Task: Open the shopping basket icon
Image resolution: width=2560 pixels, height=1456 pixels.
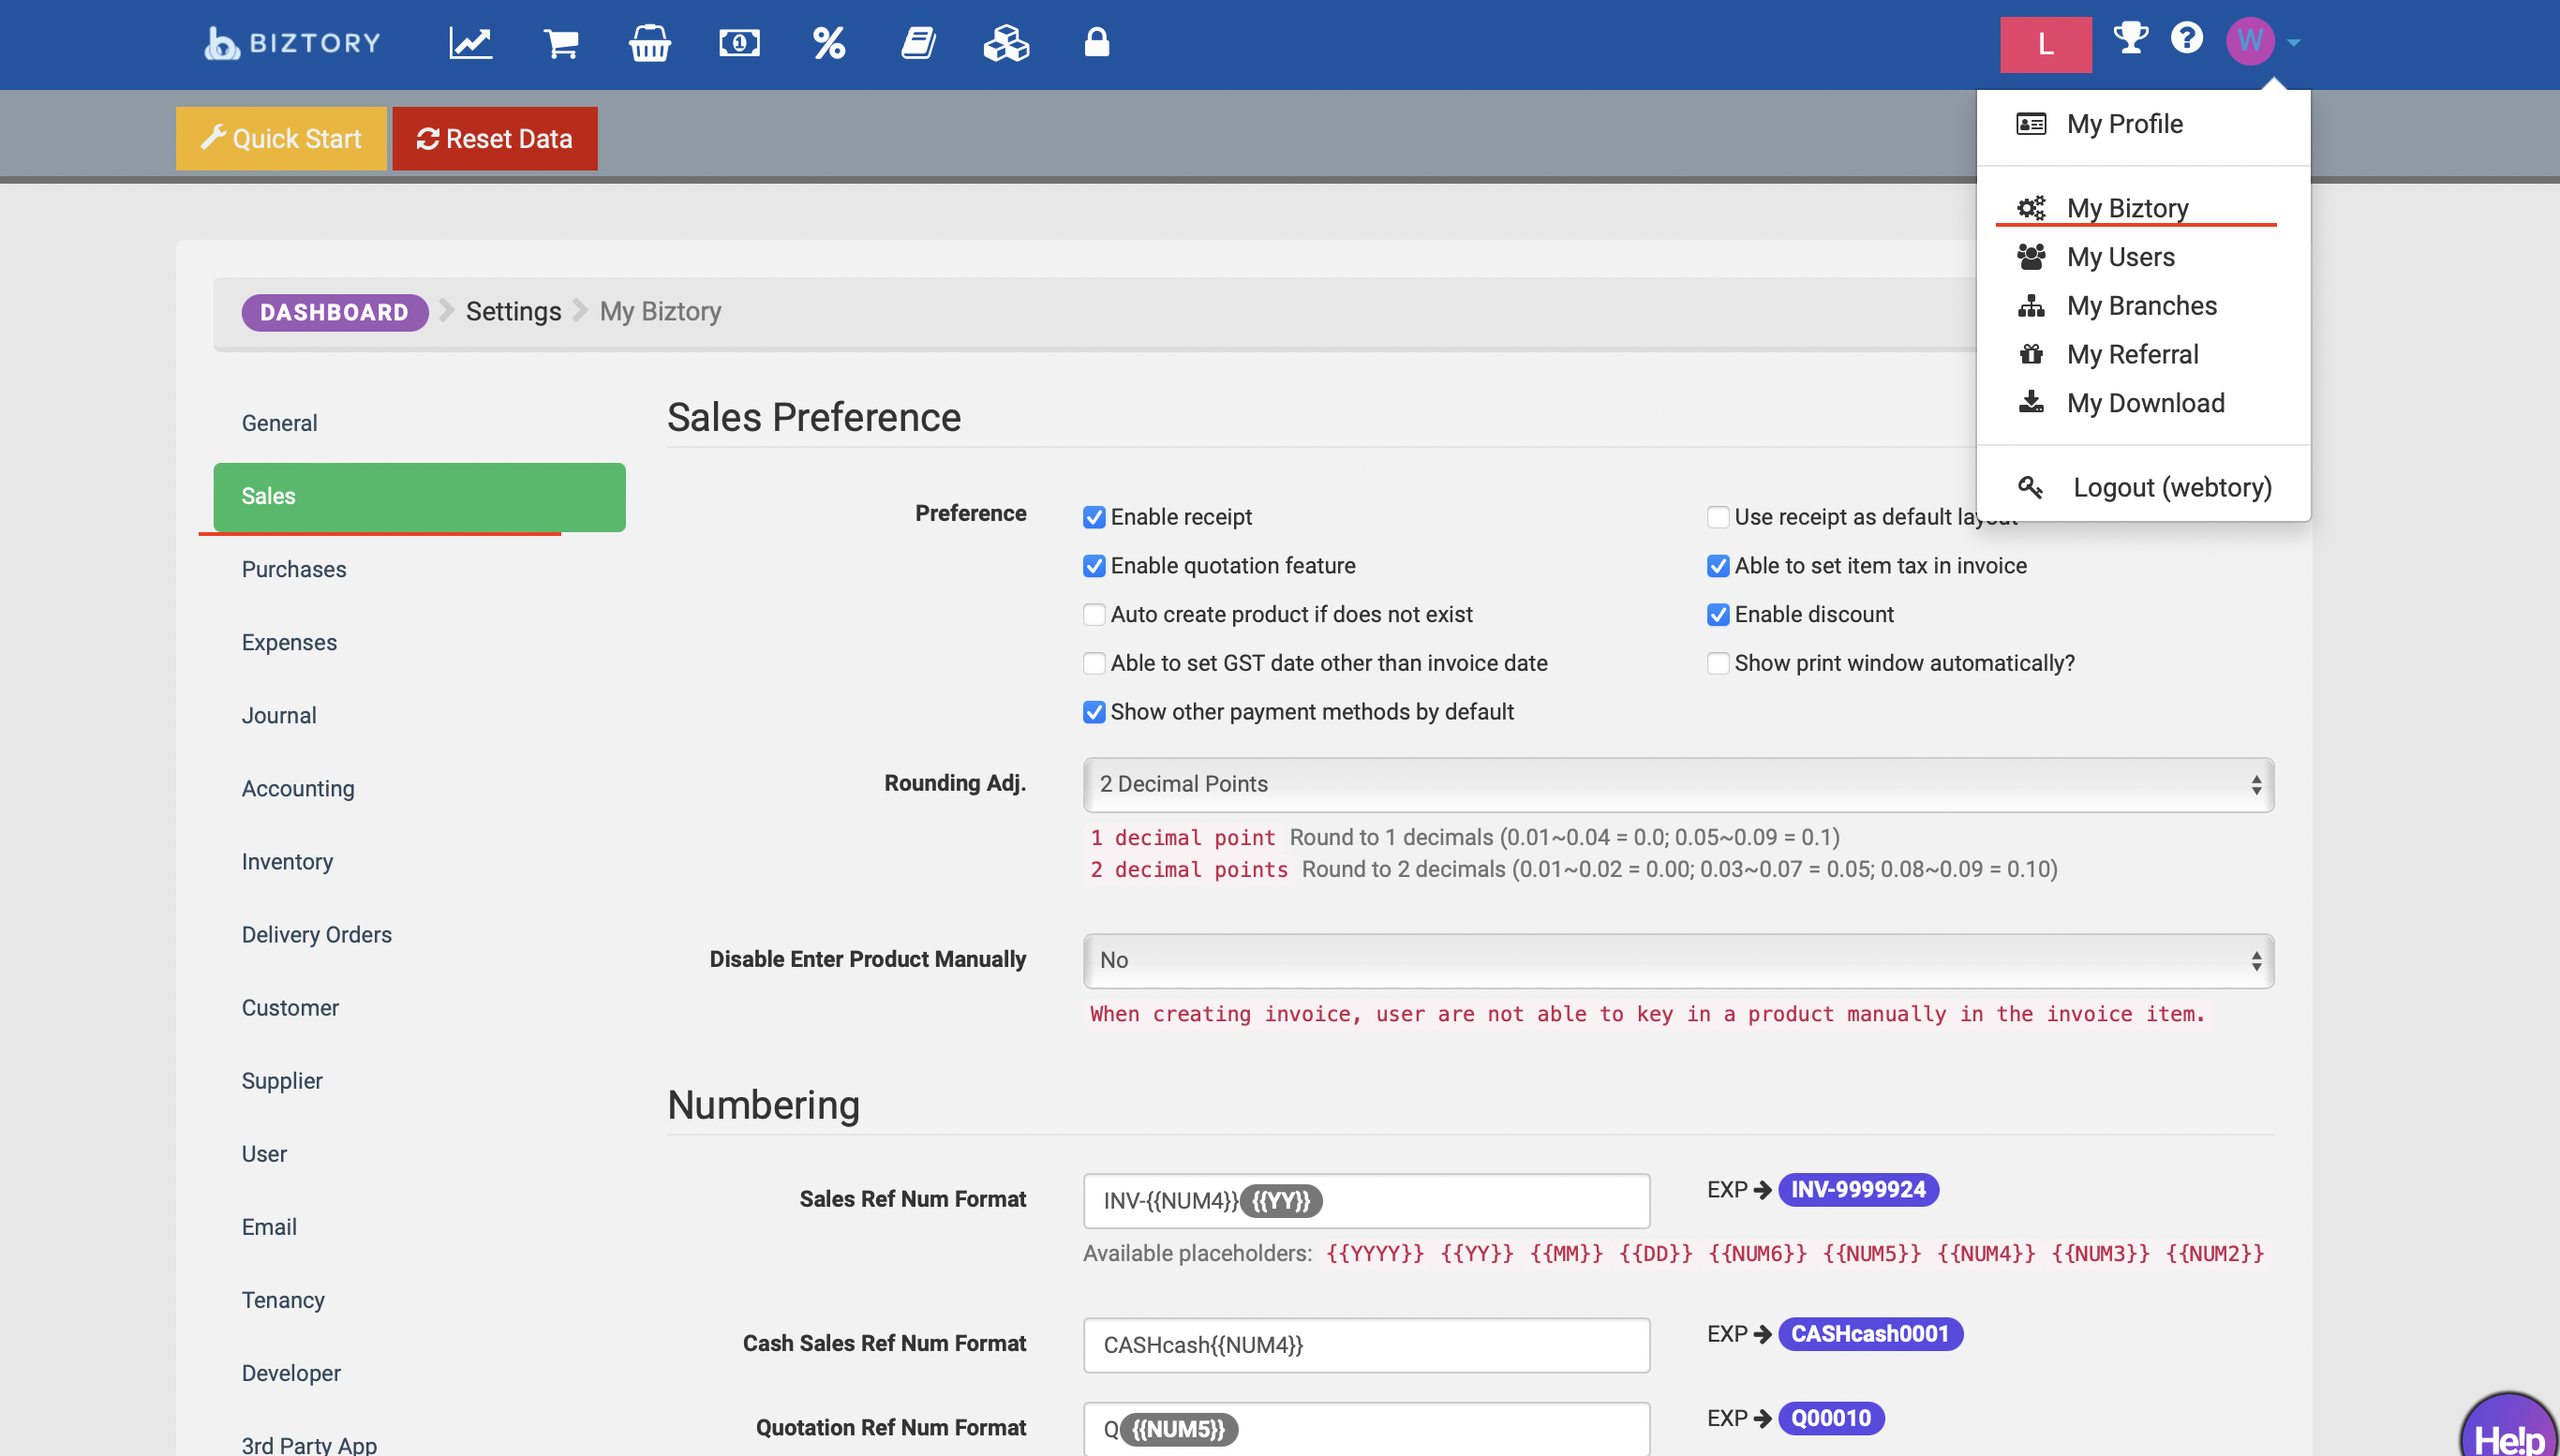Action: [x=649, y=43]
